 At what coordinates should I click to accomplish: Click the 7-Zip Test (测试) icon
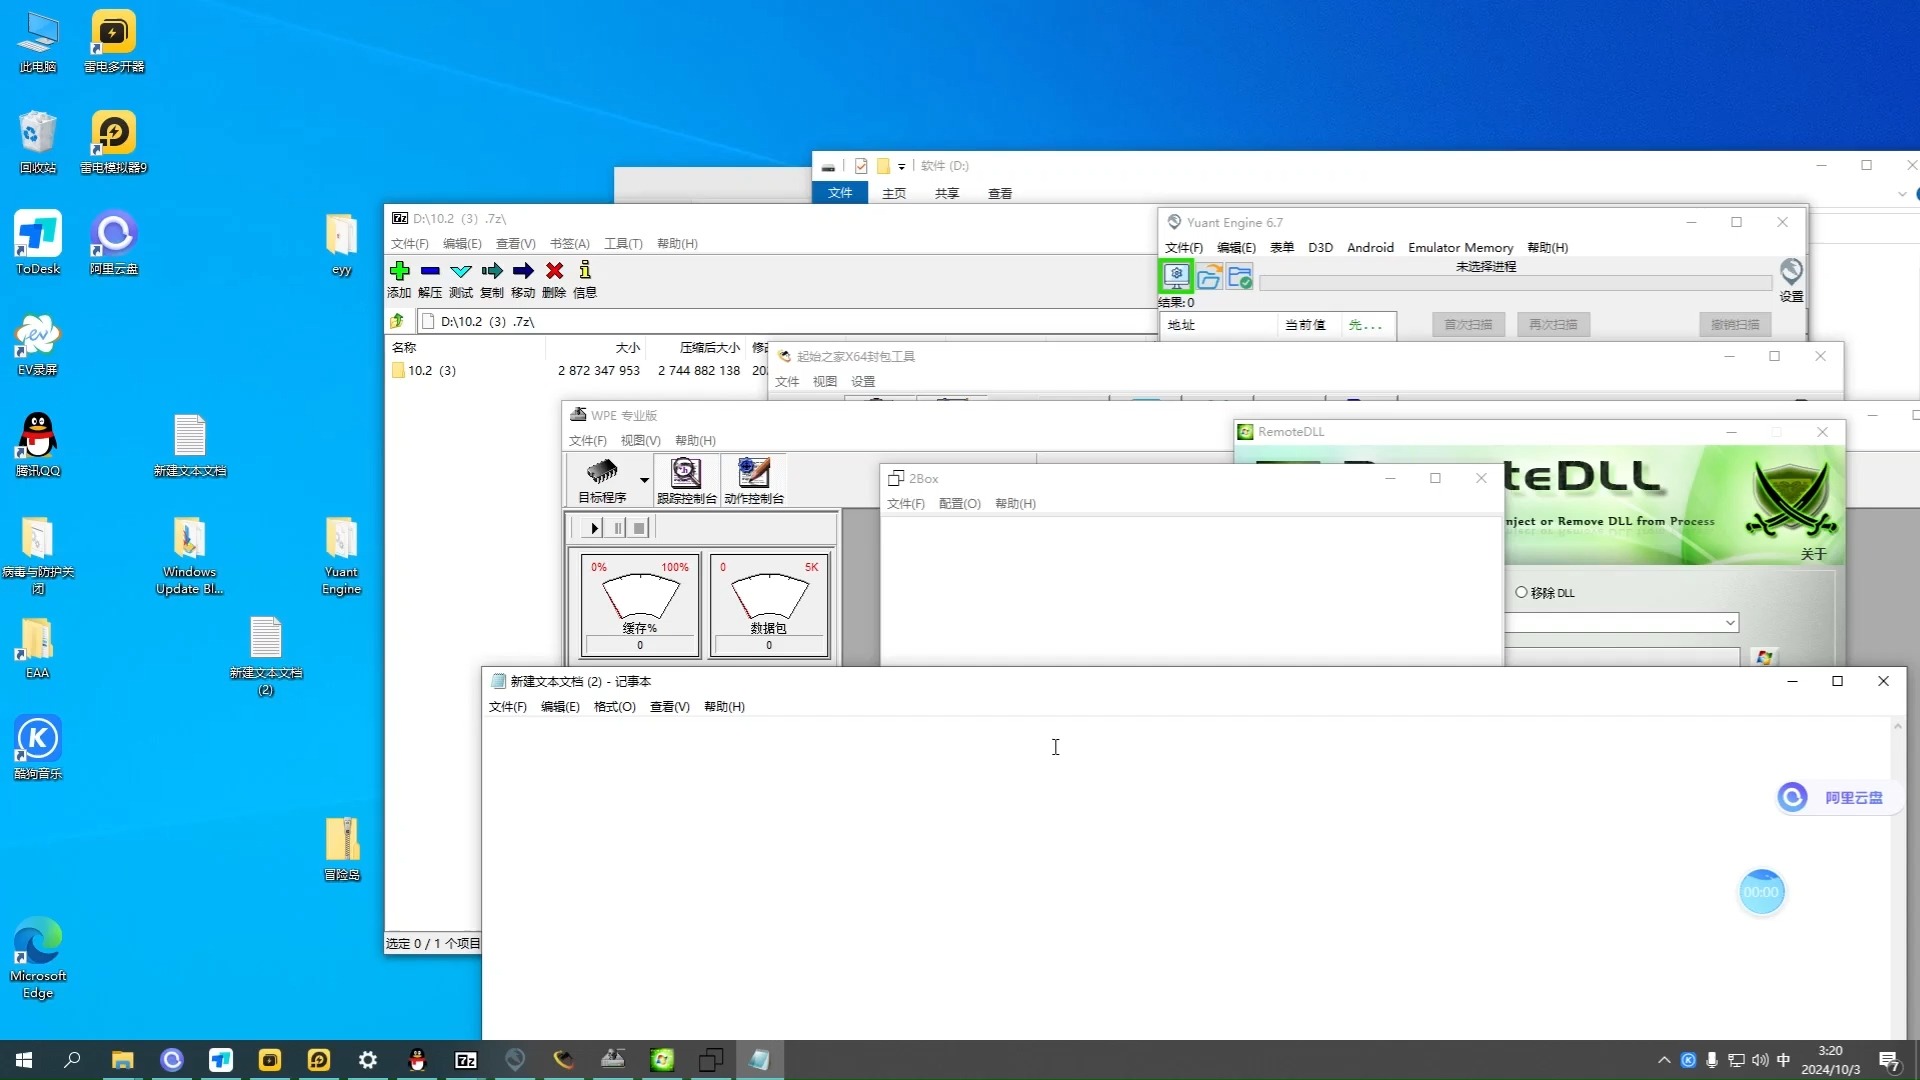tap(461, 271)
